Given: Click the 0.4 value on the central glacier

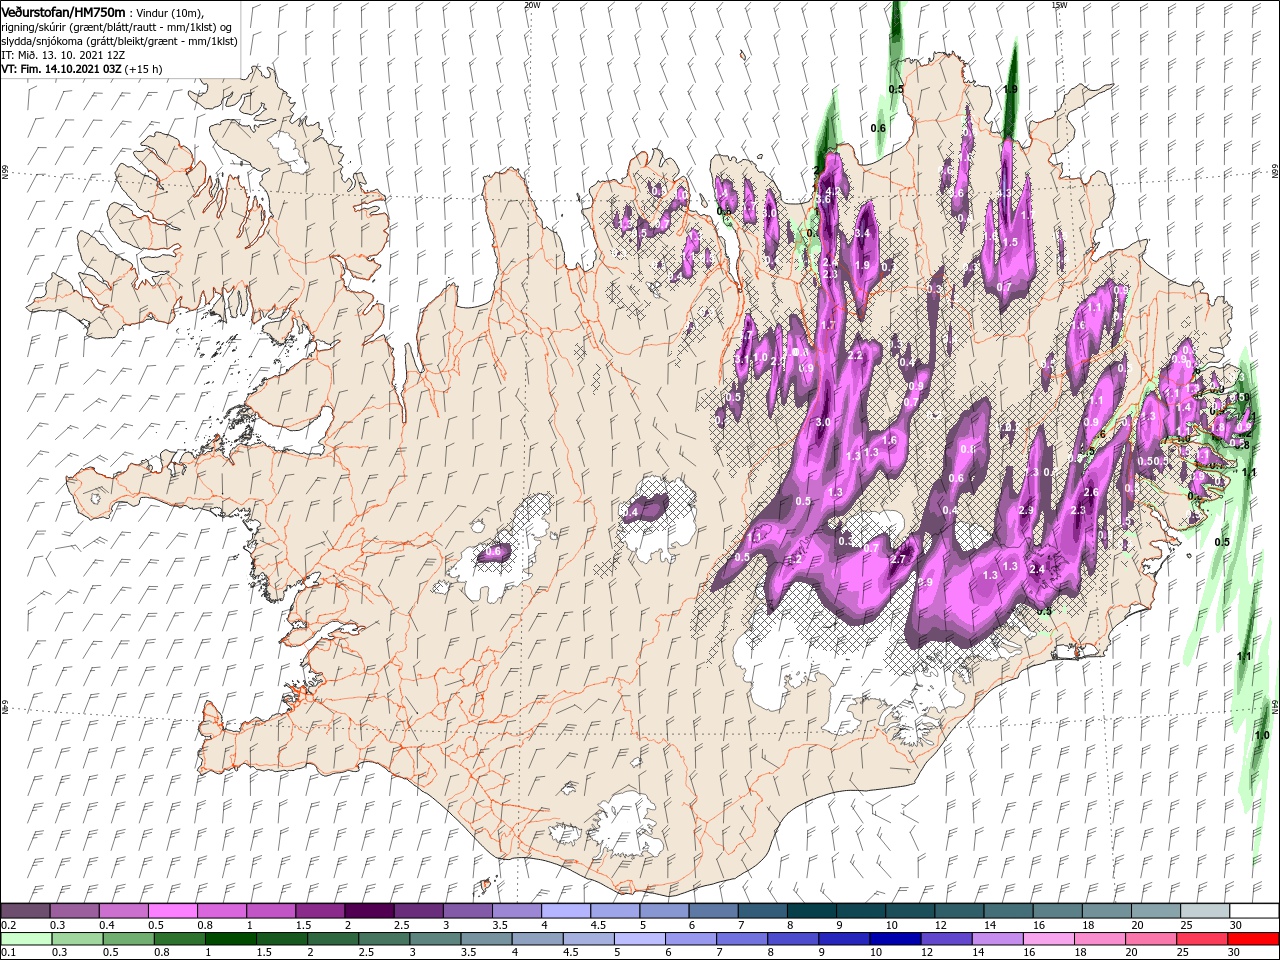Looking at the screenshot, I should (630, 512).
